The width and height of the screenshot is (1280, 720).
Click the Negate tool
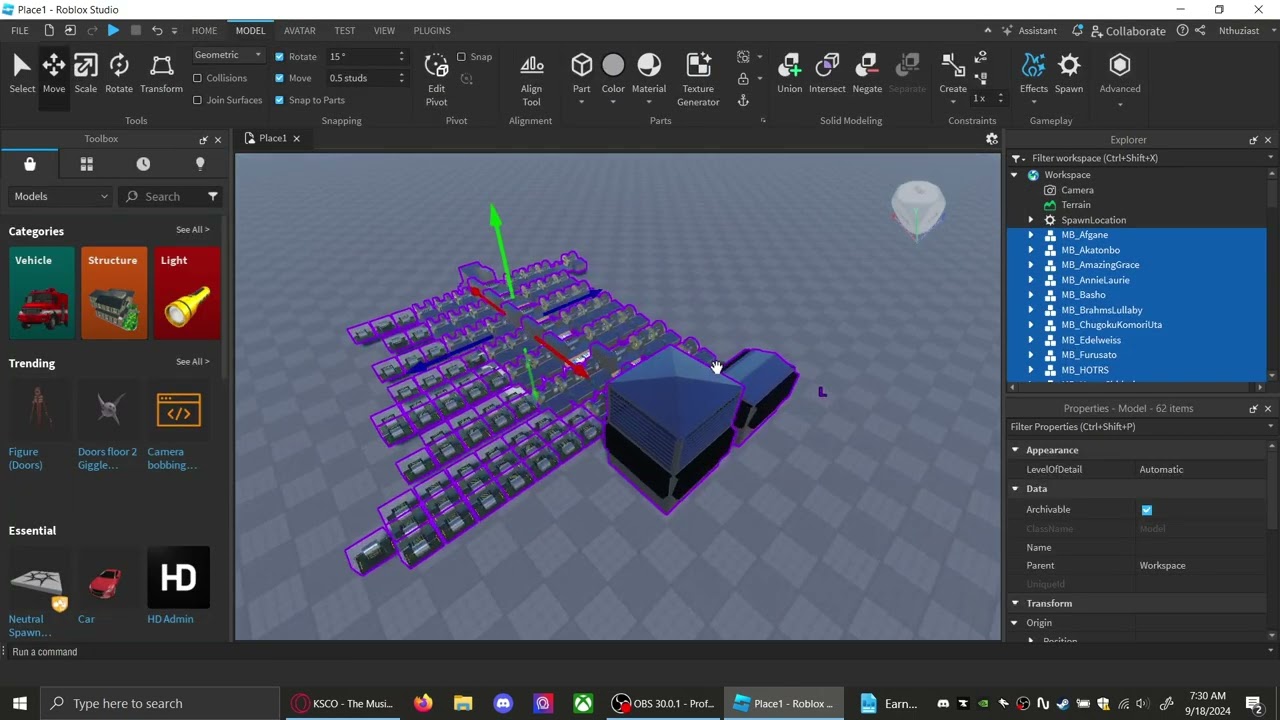[867, 74]
